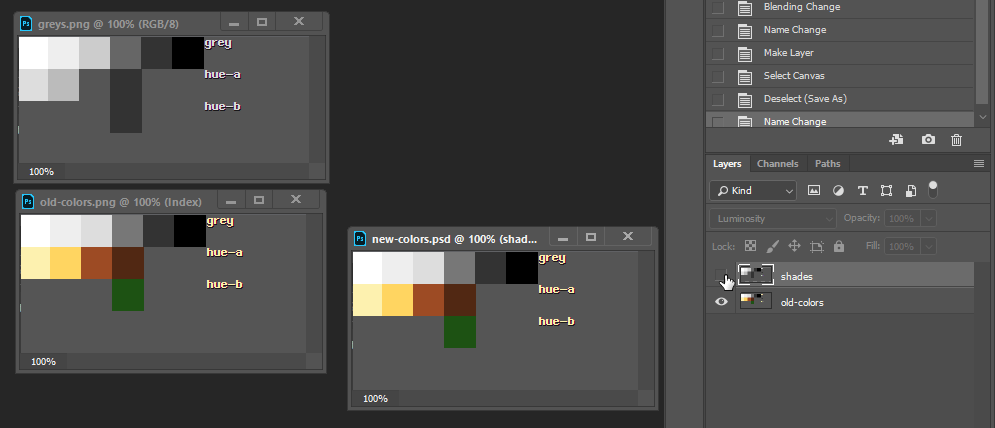Viewport: 995px width, 428px height.
Task: Filter layers by smart objects icon
Action: 910,190
